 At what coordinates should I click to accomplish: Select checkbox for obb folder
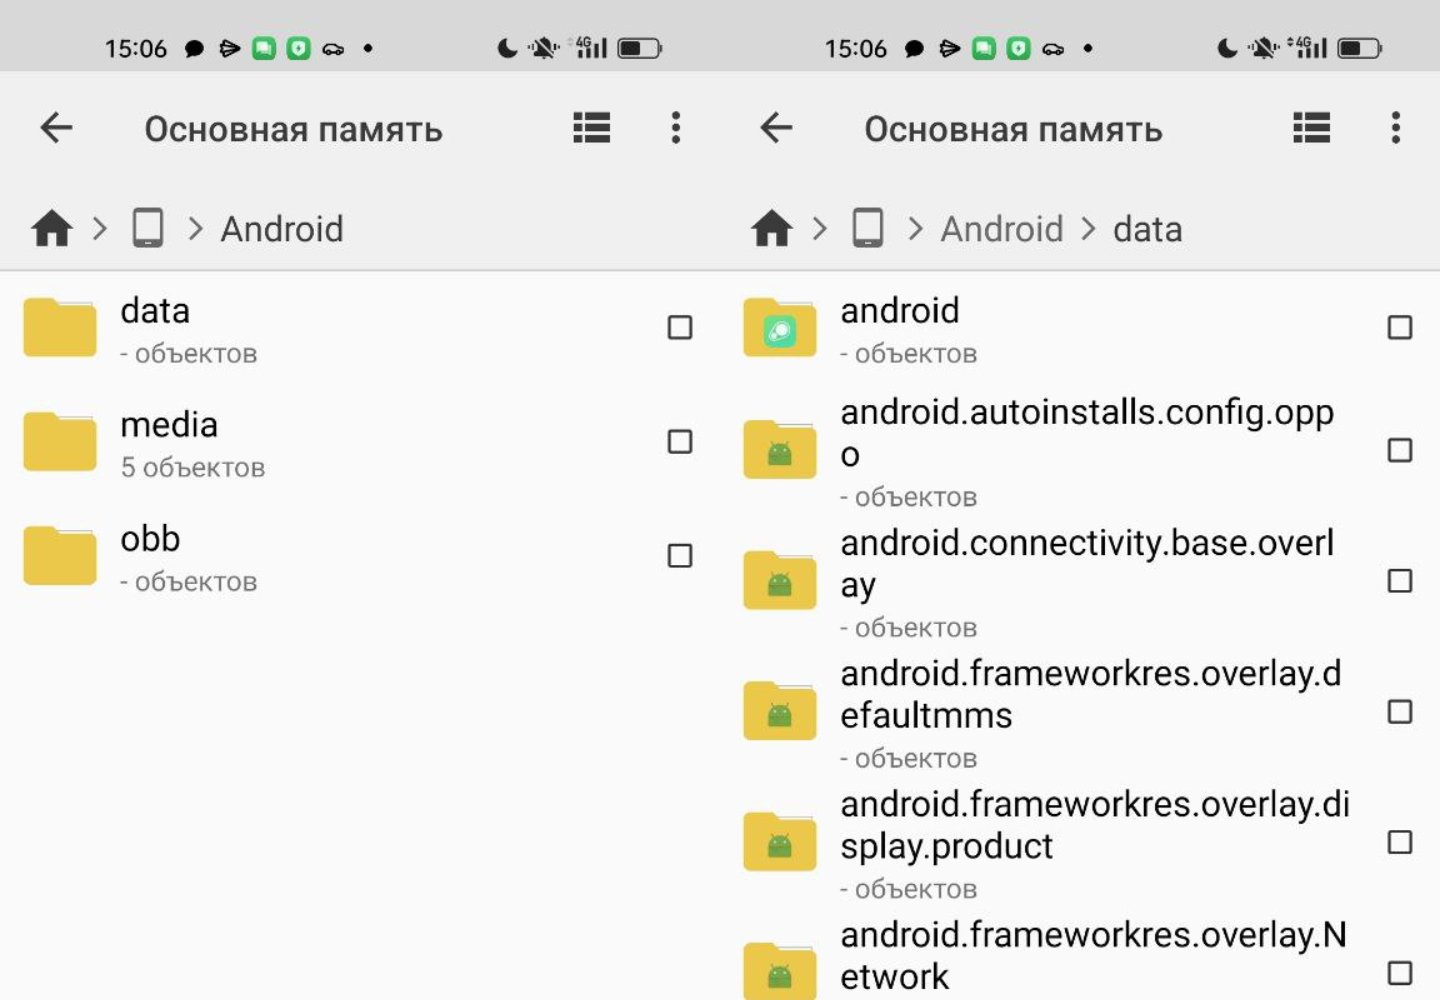[x=680, y=555]
